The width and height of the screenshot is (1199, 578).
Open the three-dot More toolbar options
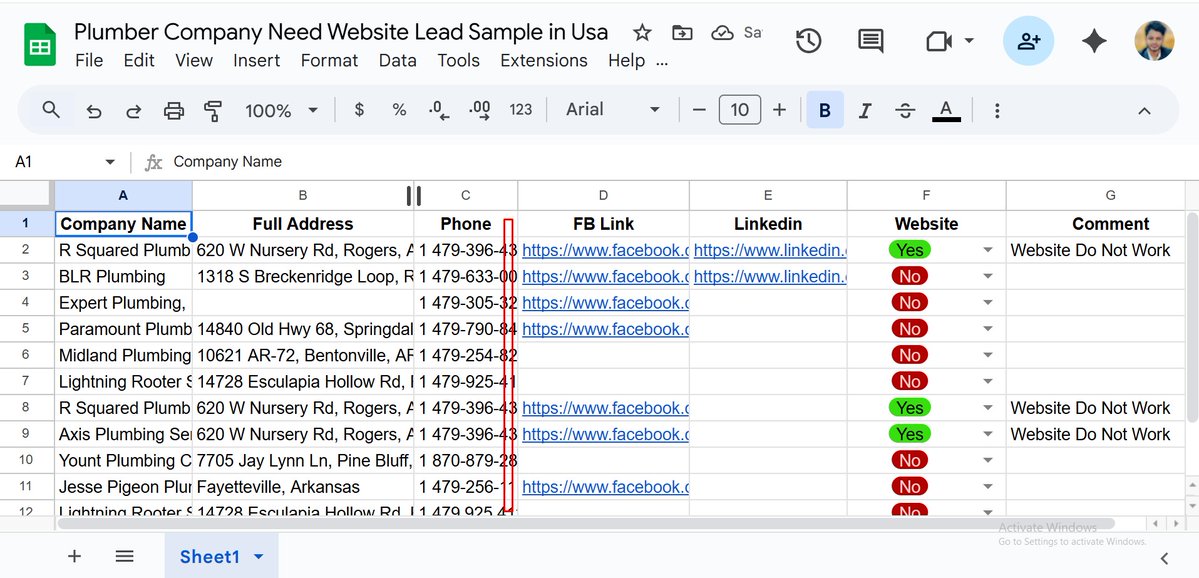point(996,111)
